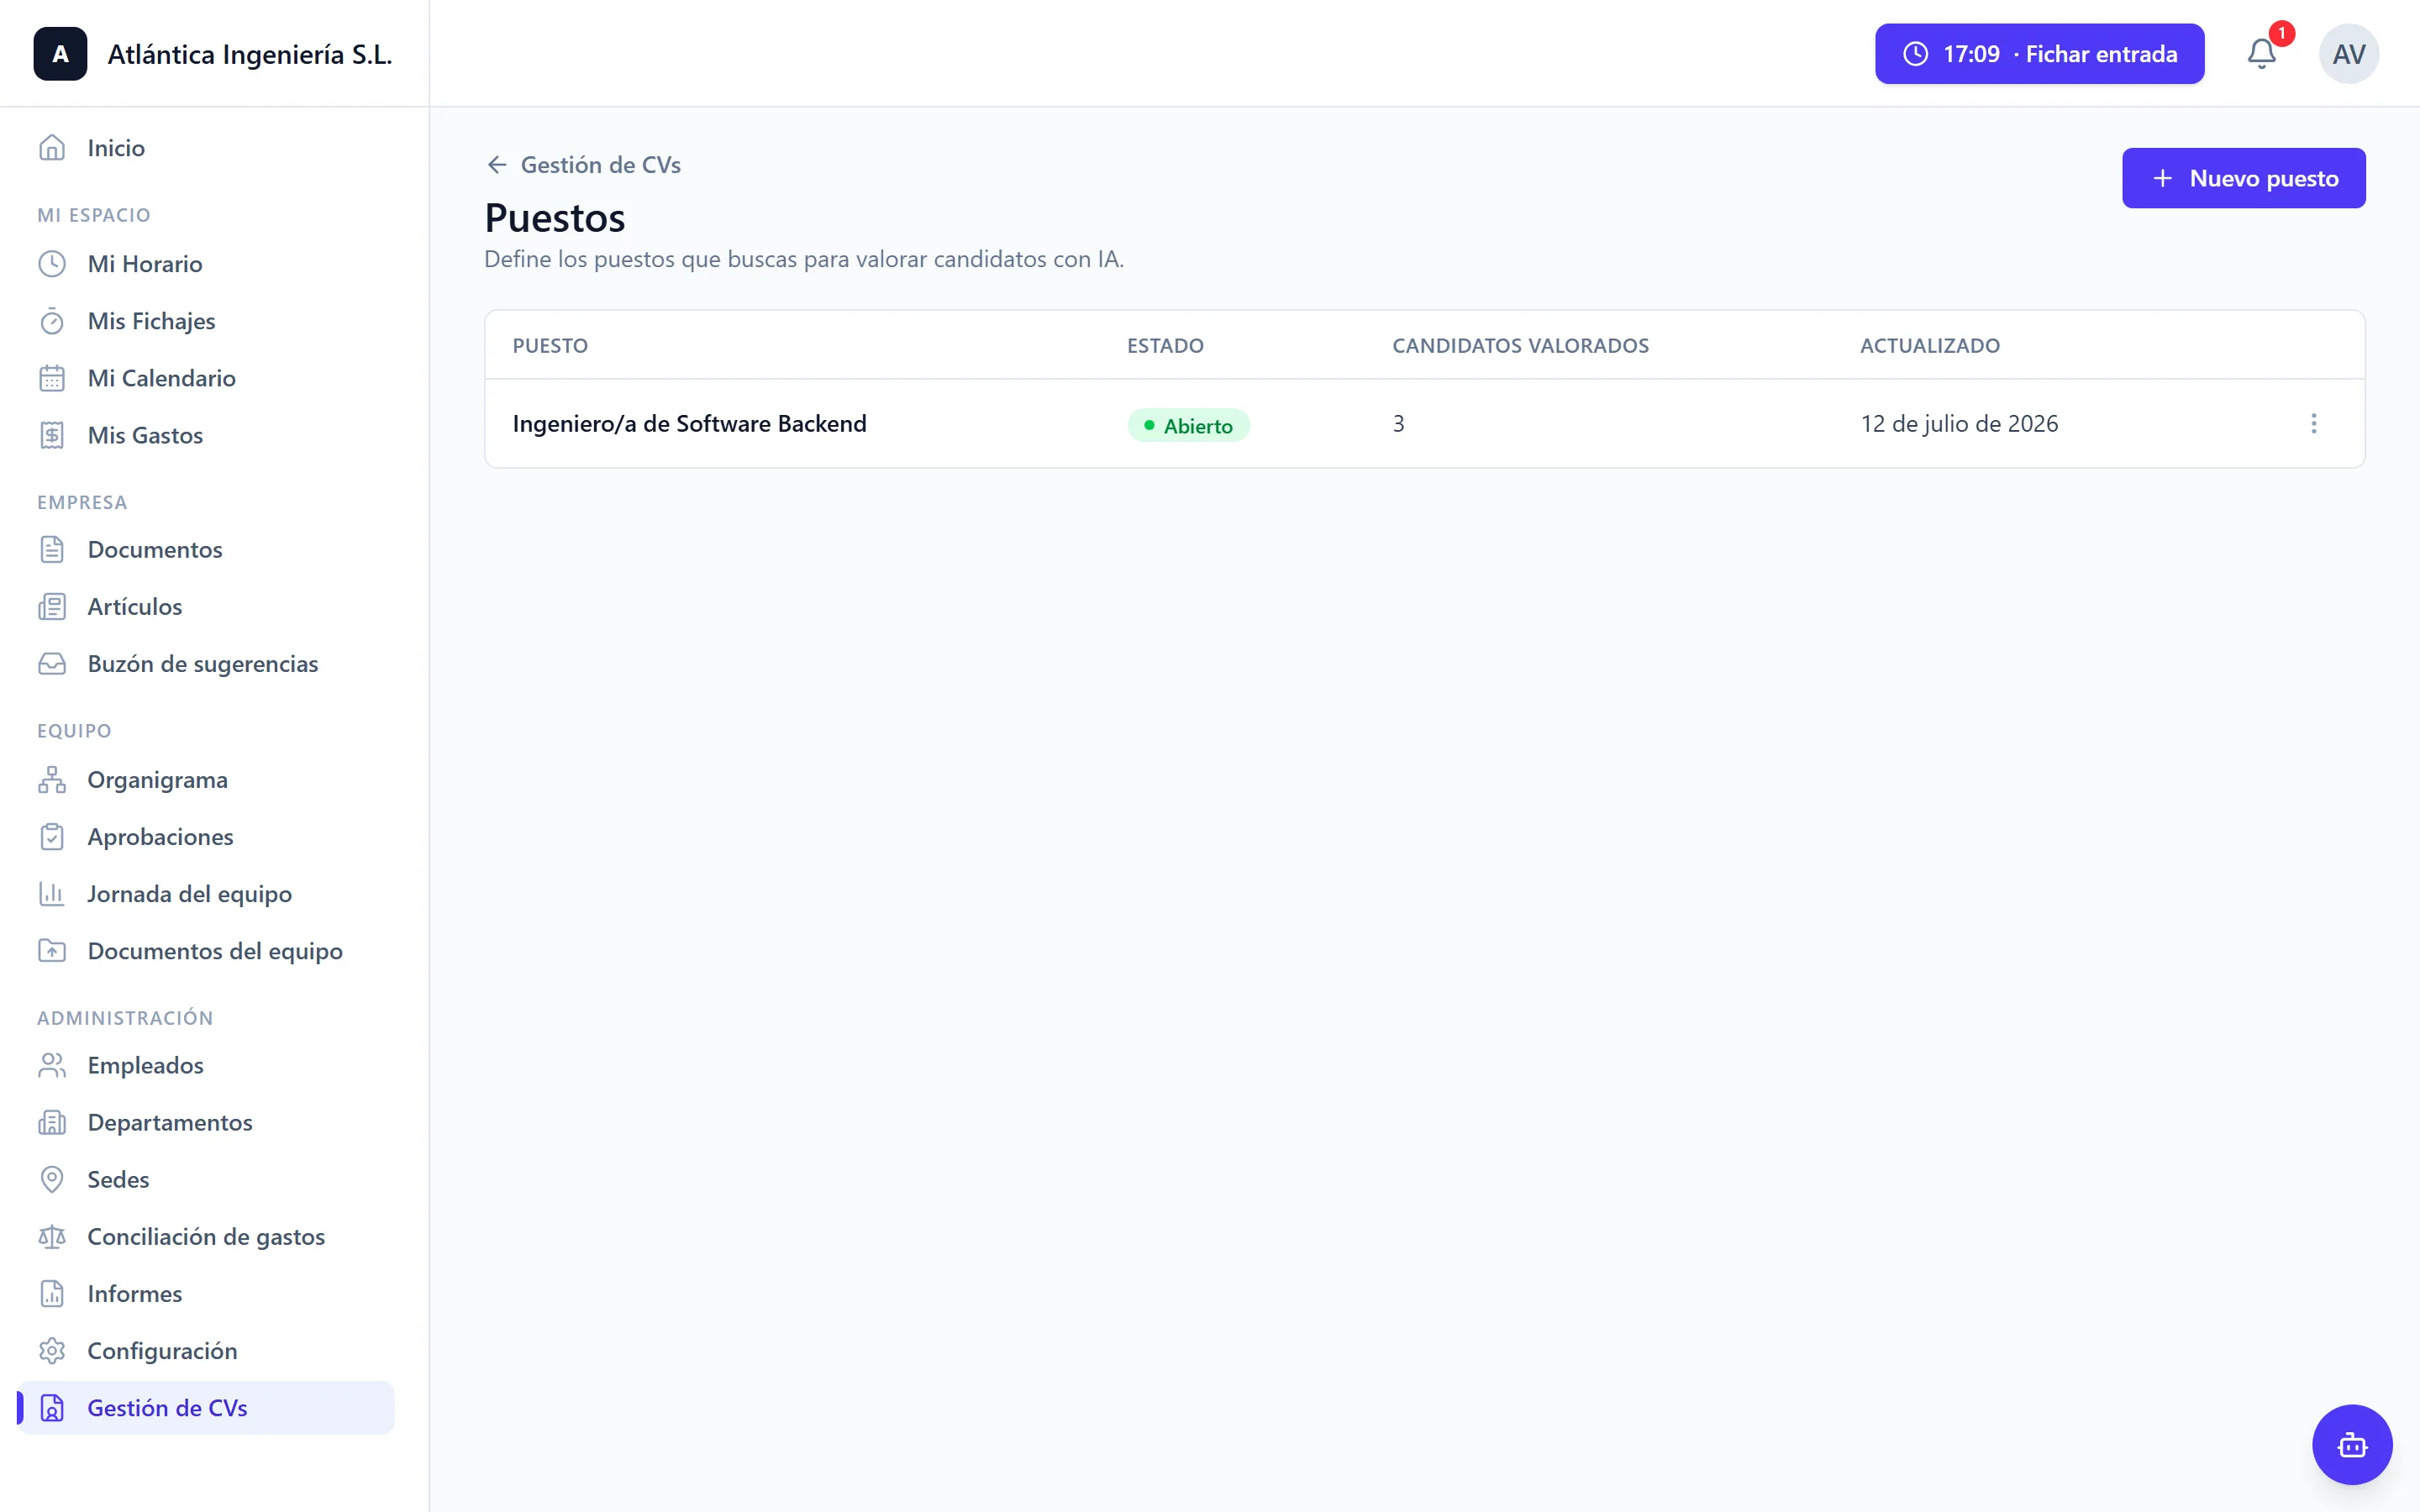The width and height of the screenshot is (2420, 1512).
Task: Select Gestión de CVs sidebar item
Action: point(206,1407)
